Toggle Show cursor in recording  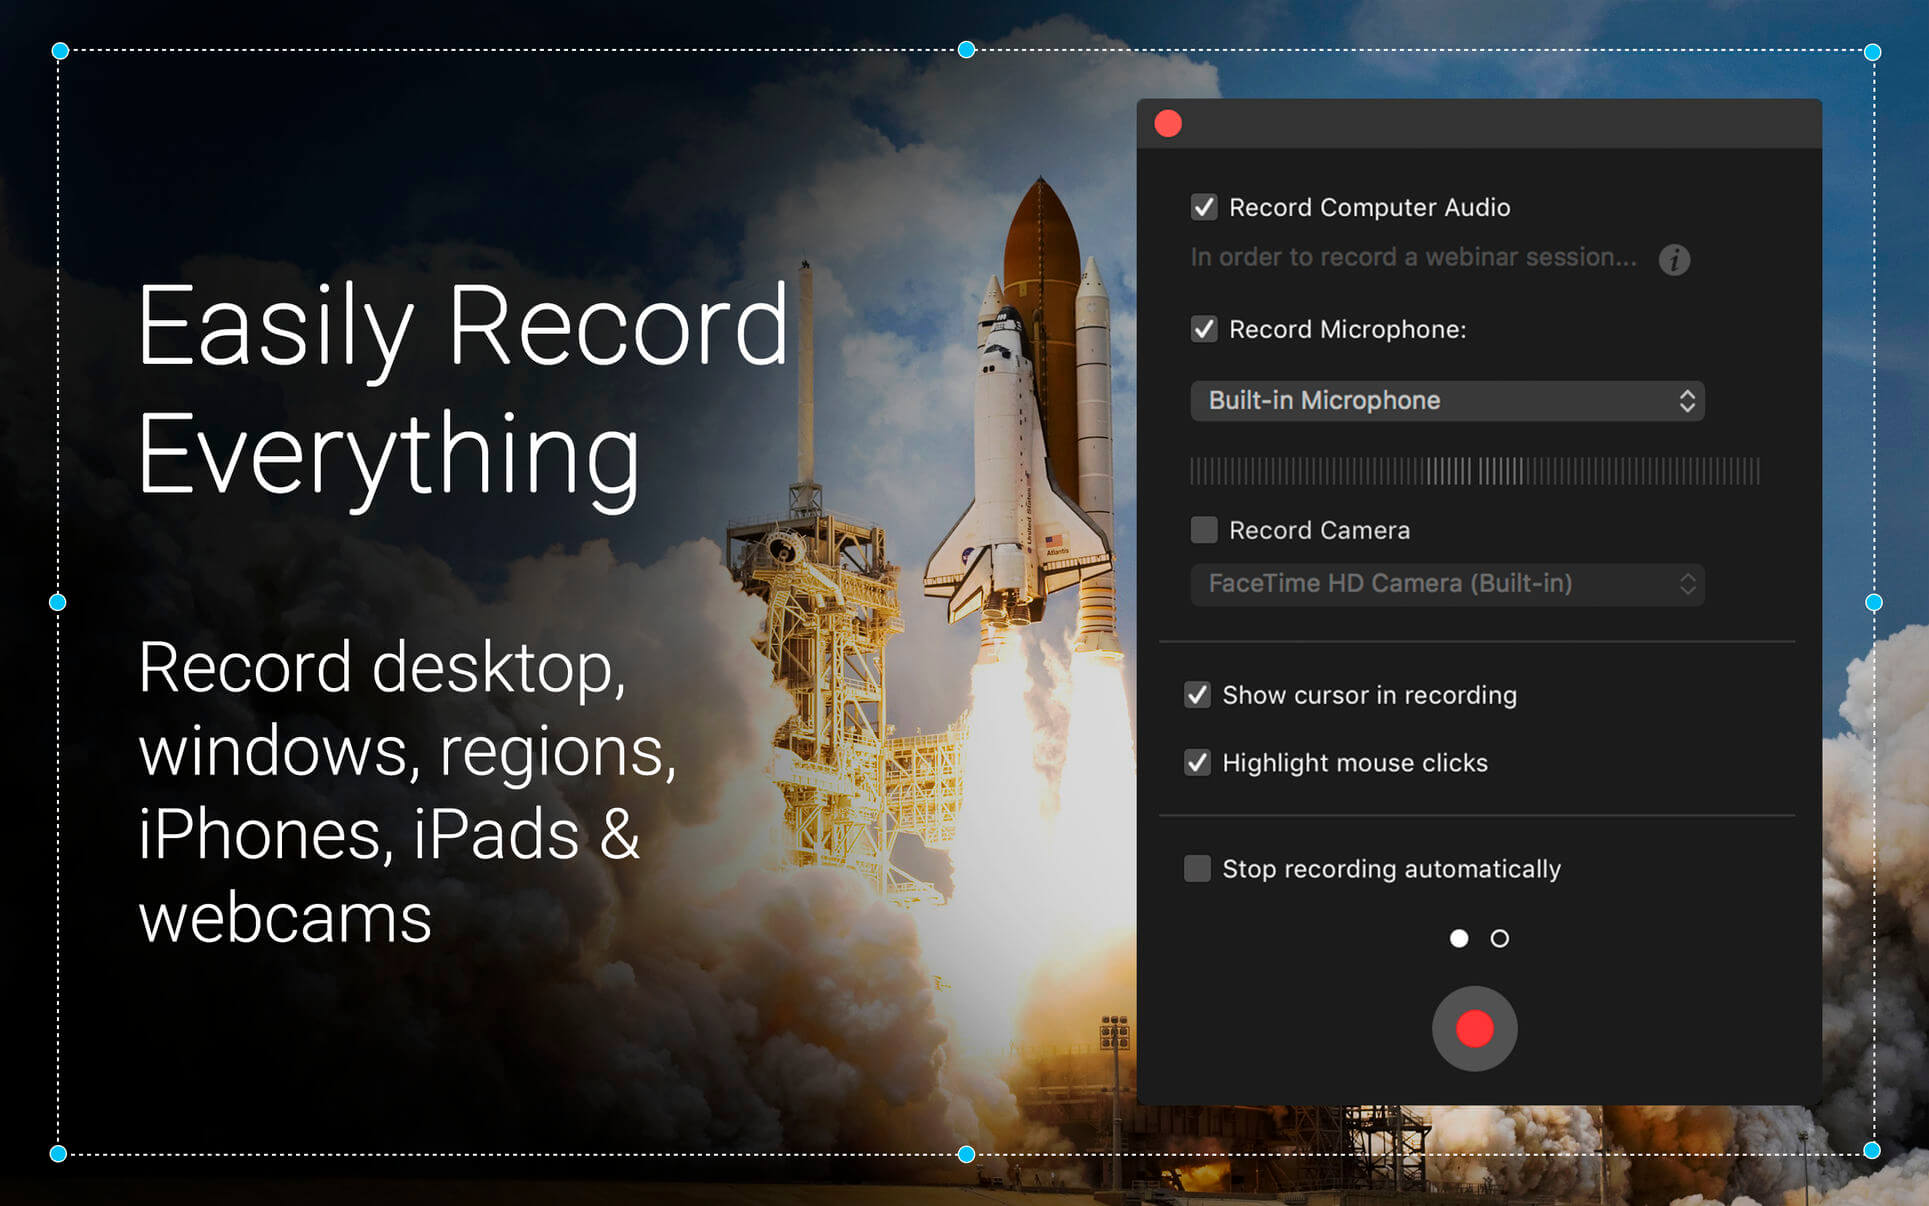(x=1197, y=695)
